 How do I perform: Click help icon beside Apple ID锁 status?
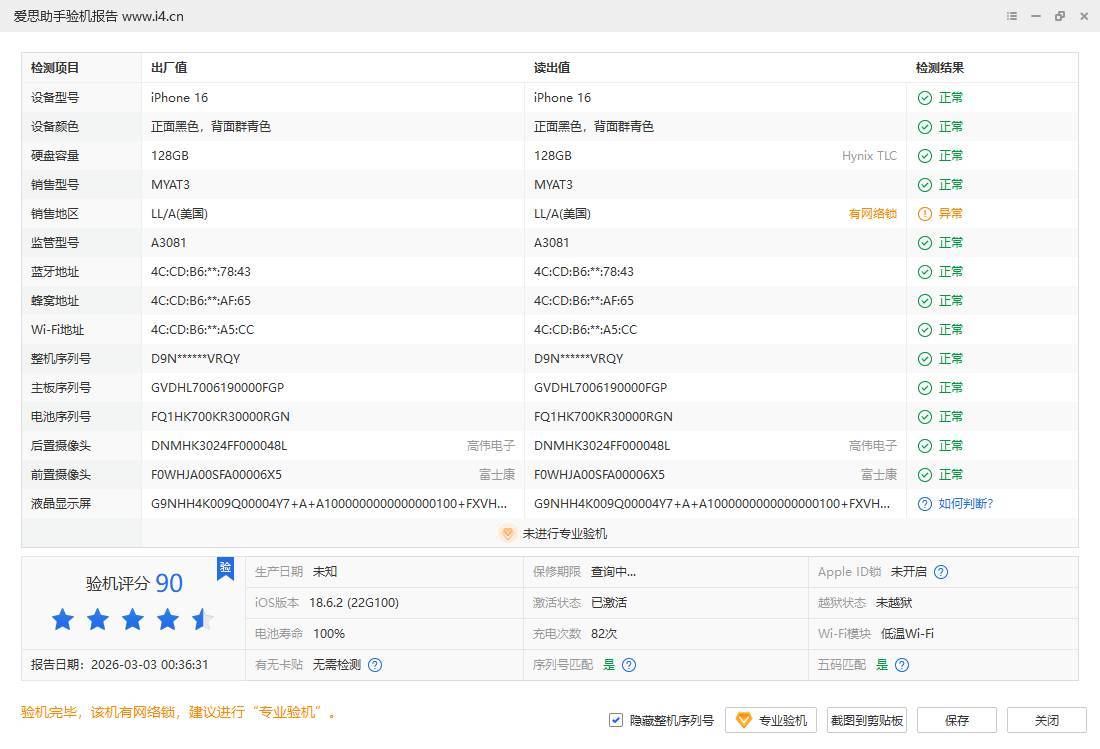pos(940,572)
